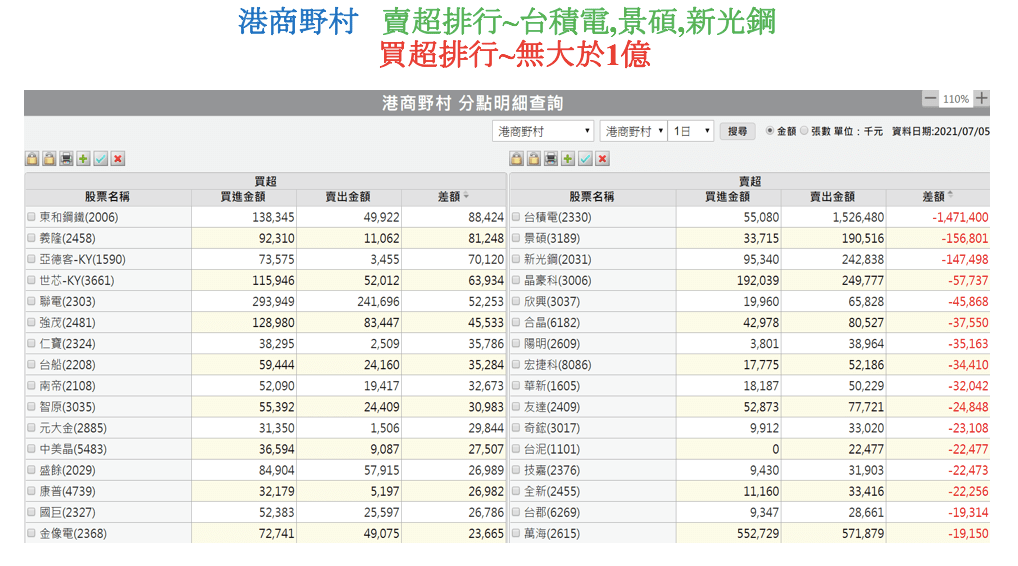Screen dimensions: 1018x566
Task: Open the 1日 period dropdown
Action: (691, 131)
